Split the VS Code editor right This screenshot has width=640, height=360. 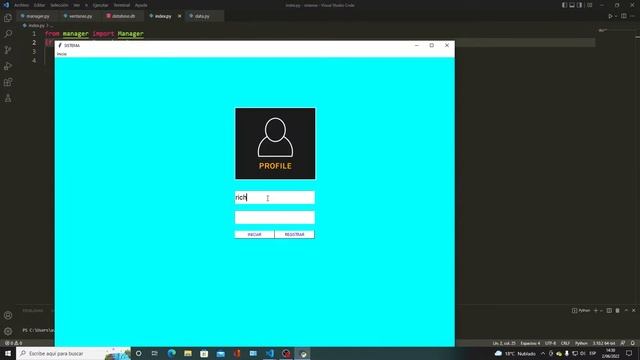pyautogui.click(x=624, y=16)
